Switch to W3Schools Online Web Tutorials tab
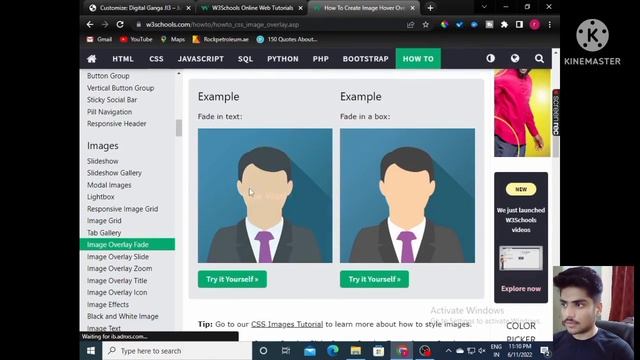 pyautogui.click(x=252, y=8)
